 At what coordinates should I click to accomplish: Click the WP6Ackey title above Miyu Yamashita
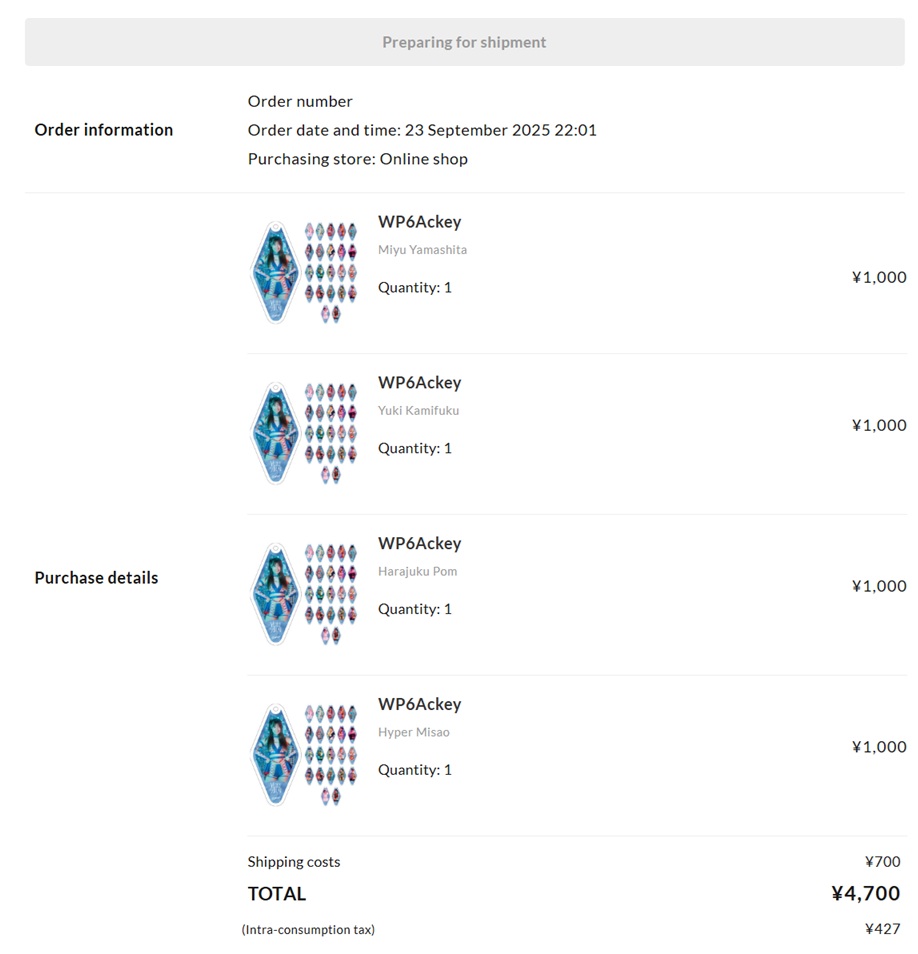[x=419, y=222]
